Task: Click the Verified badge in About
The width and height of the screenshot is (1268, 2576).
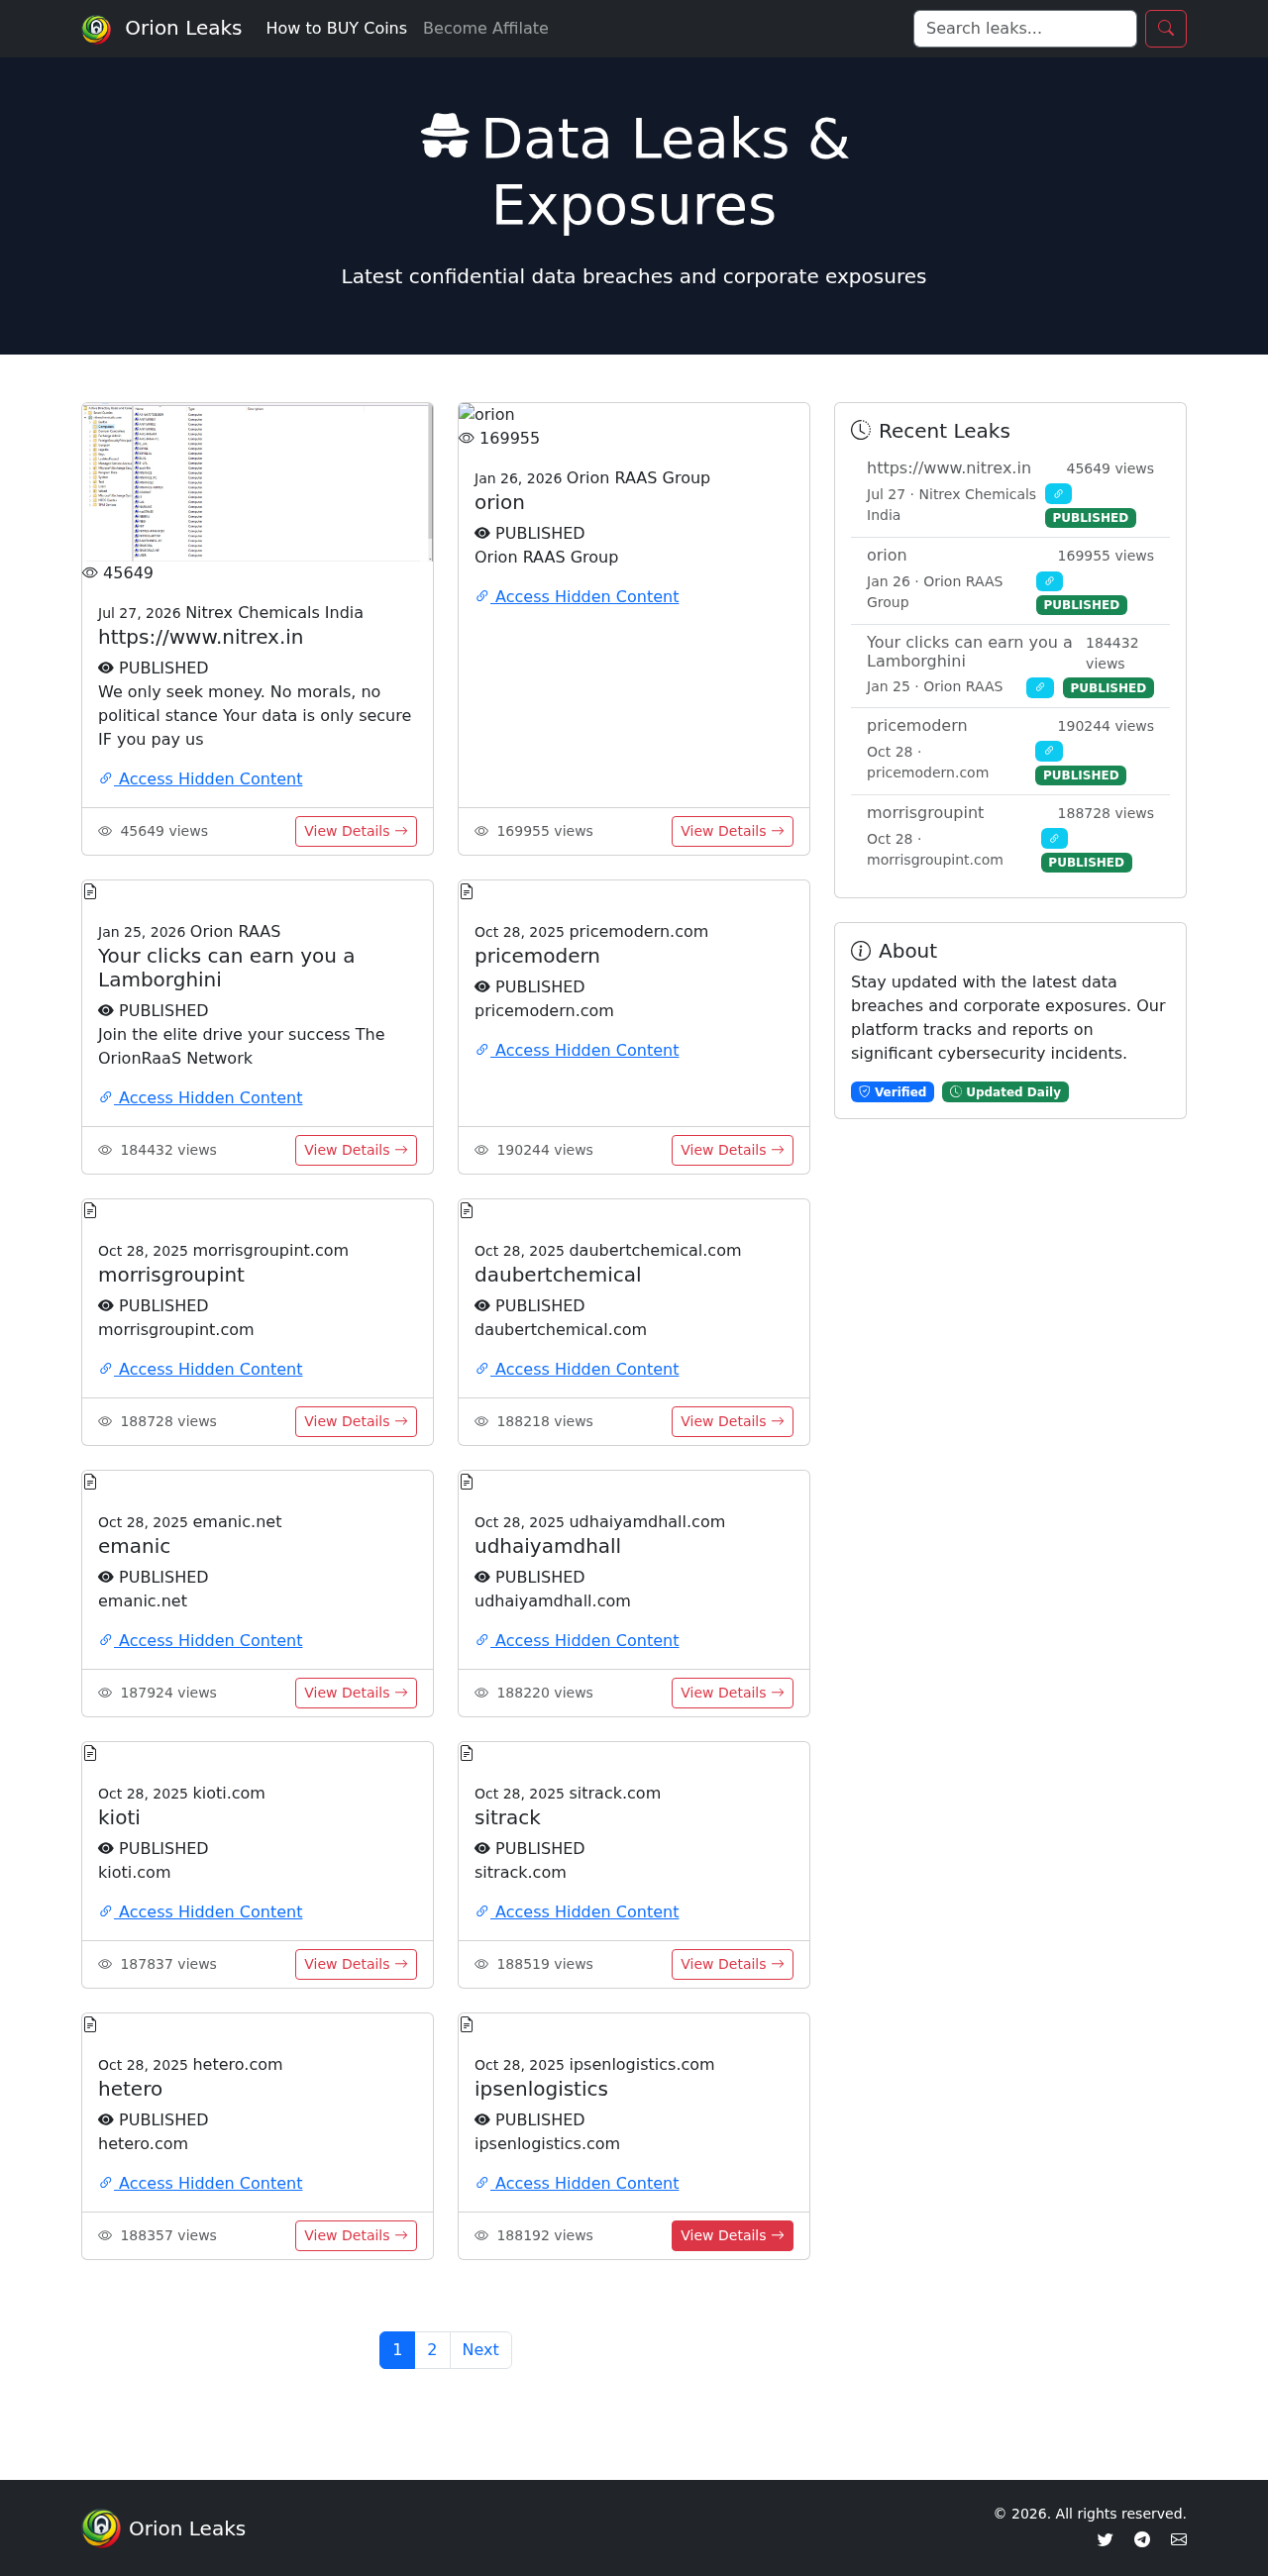Action: 892,1091
